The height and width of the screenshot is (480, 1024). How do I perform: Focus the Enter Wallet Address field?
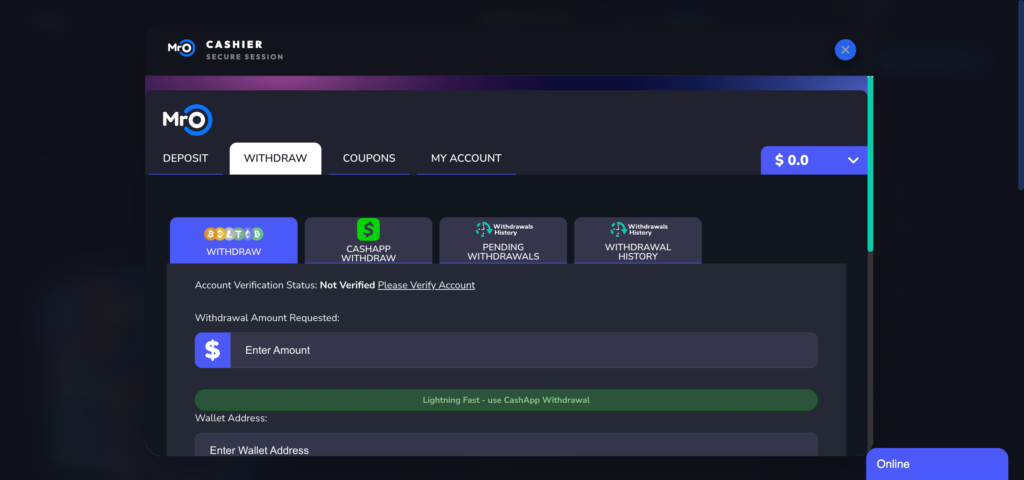point(506,445)
